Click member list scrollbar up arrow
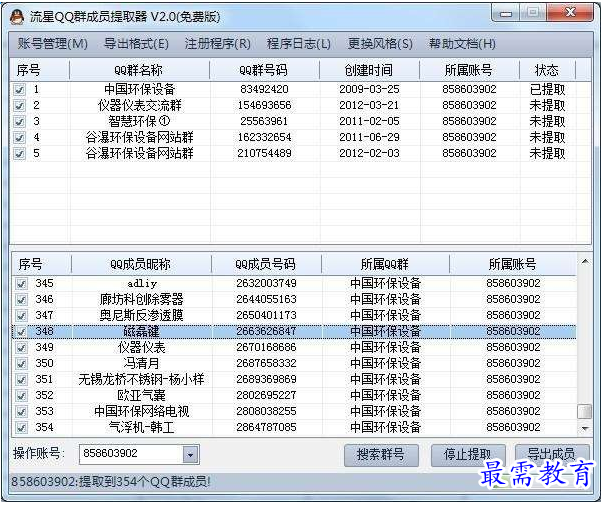Viewport: 602px width, 505px height. 584,262
